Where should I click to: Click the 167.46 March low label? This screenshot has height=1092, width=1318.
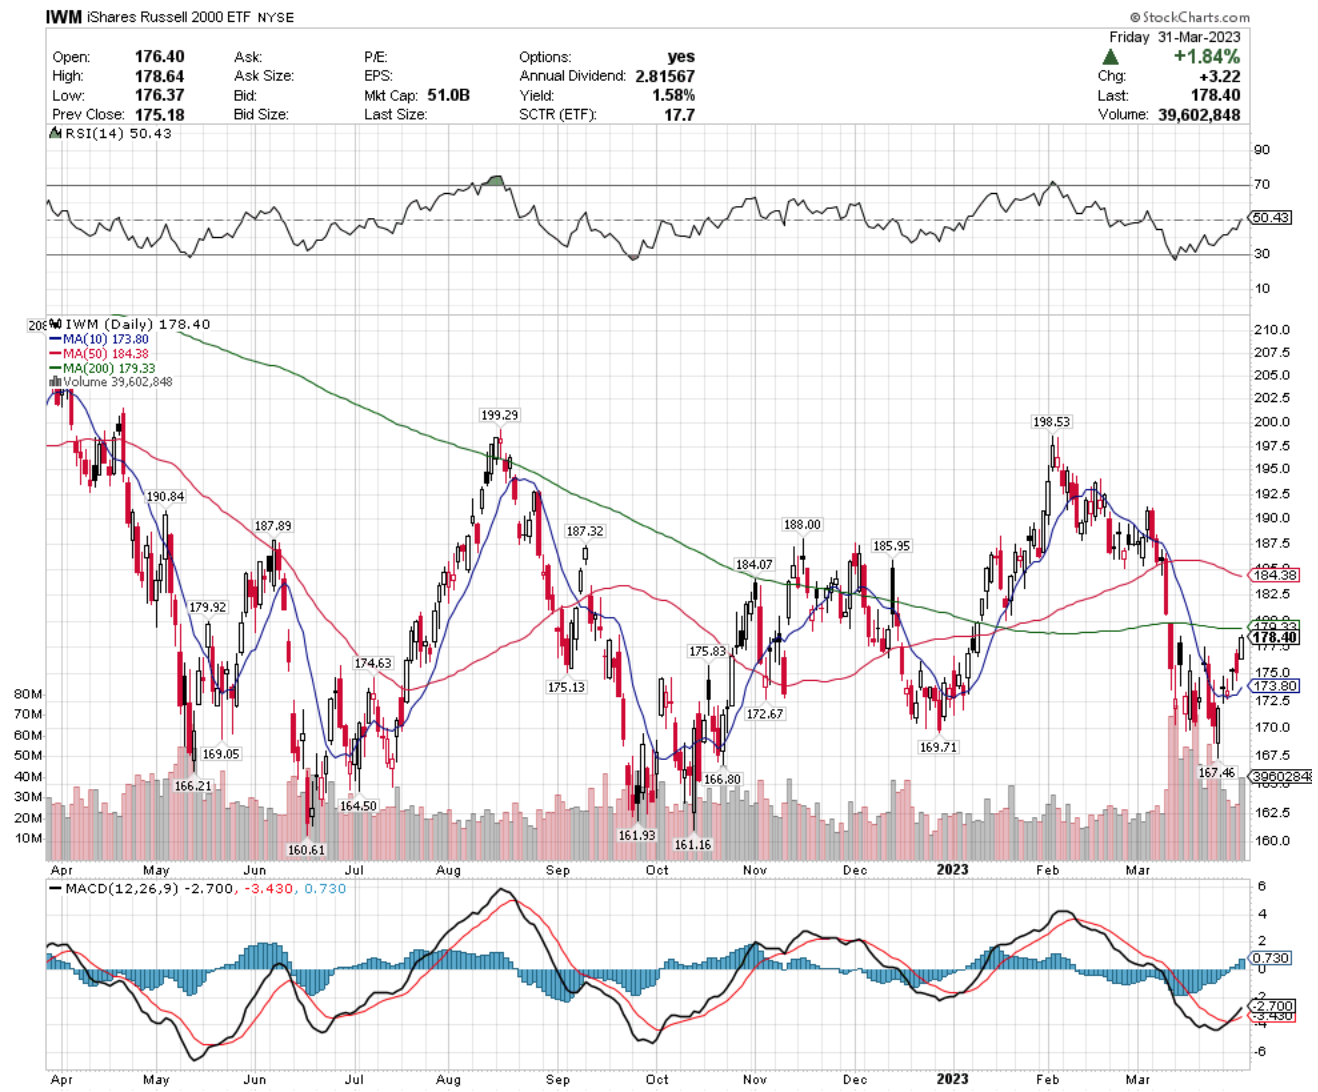point(1217,772)
